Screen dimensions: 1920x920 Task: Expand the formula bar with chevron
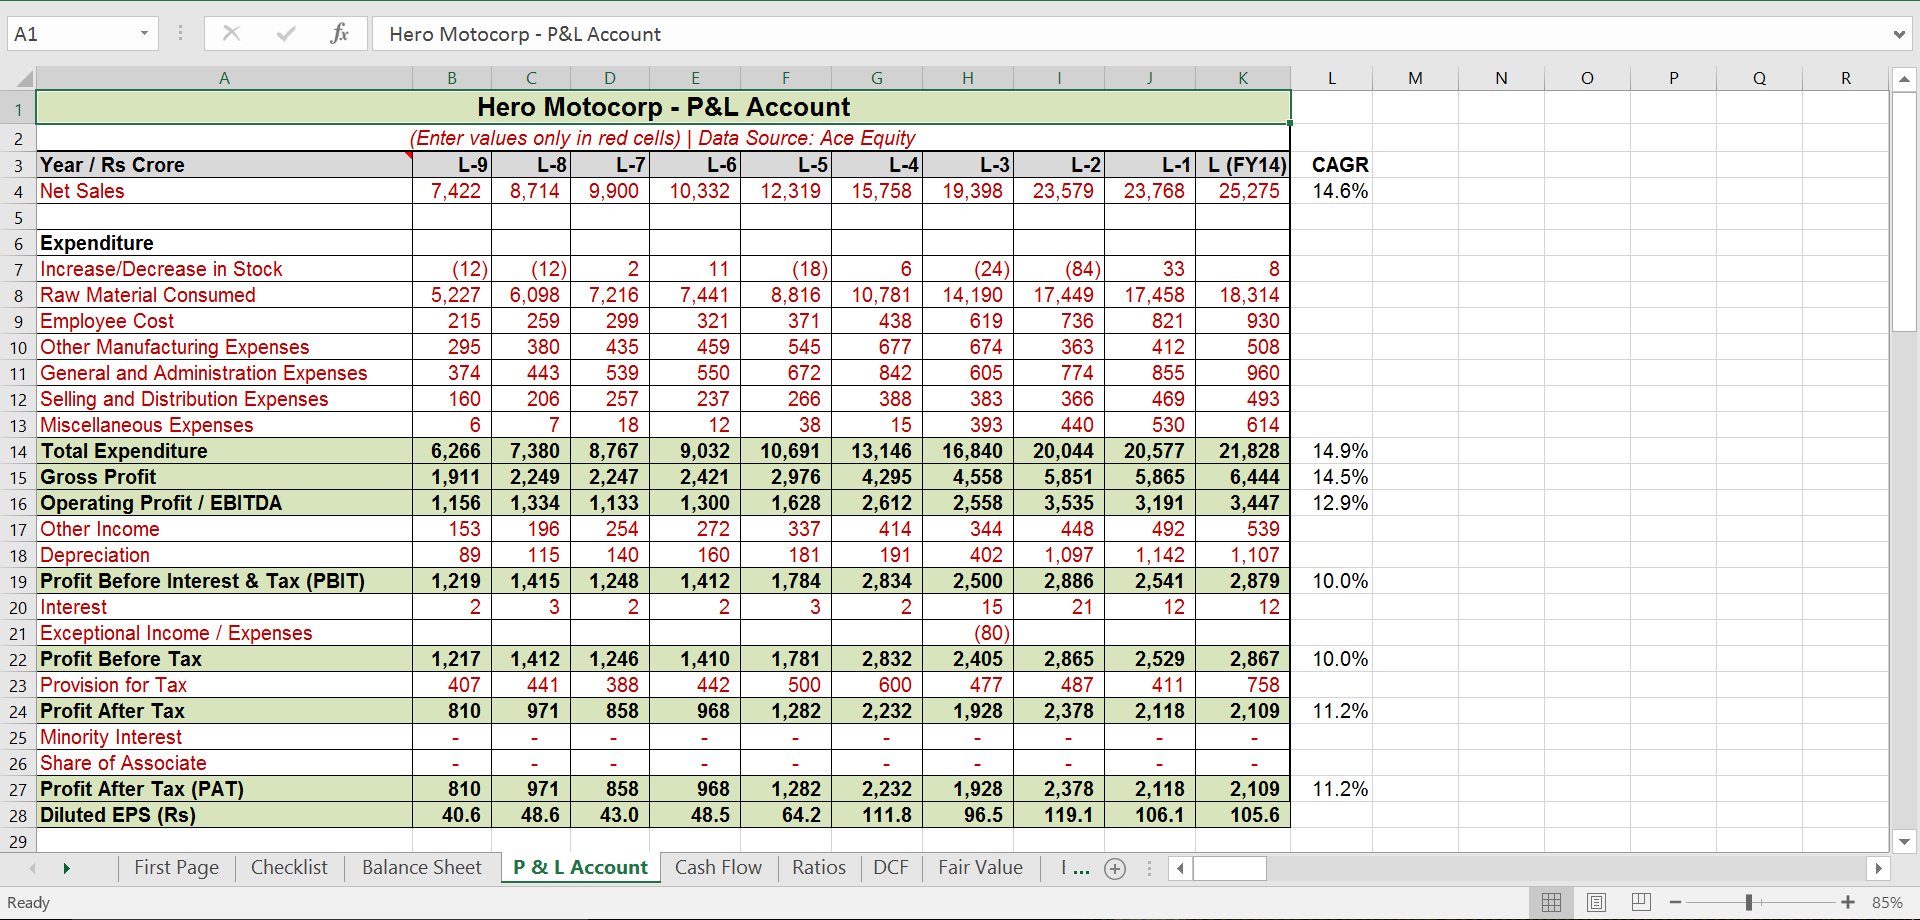1898,34
